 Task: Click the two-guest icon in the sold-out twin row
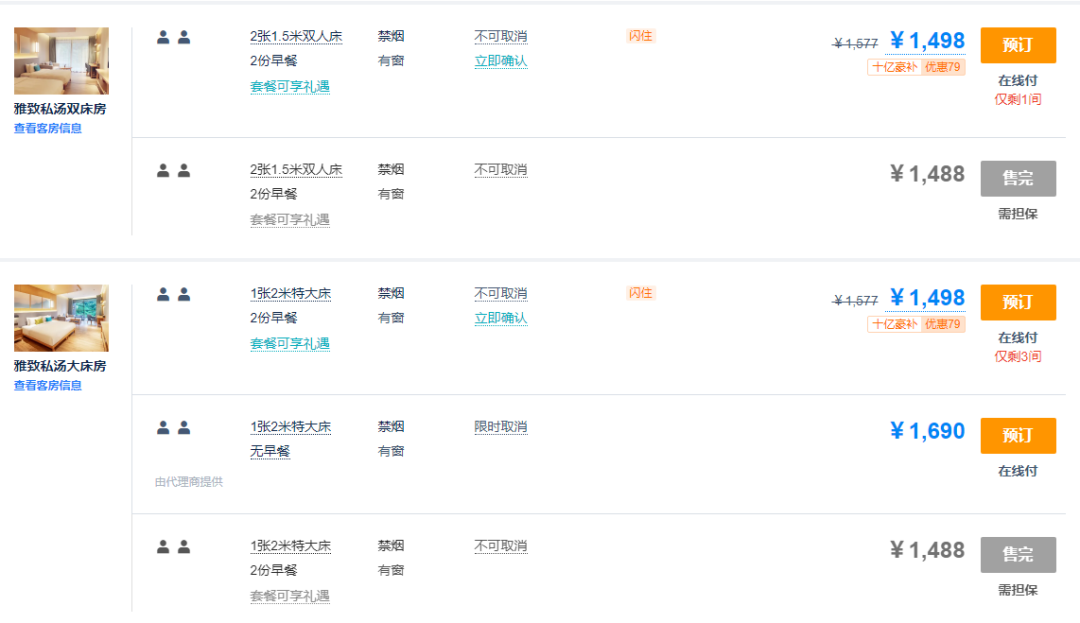coord(174,171)
